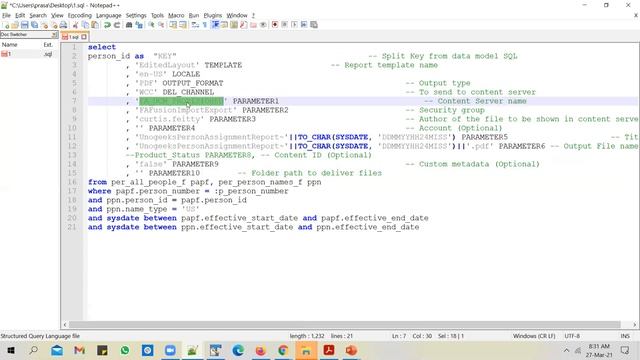
Task: Open the Plugins menu
Action: coord(213,15)
